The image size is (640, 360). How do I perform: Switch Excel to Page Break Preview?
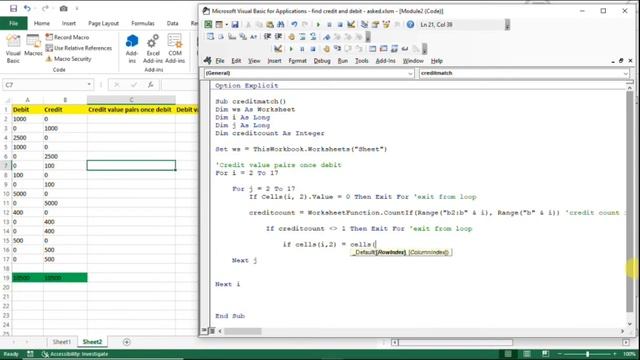[546, 353]
